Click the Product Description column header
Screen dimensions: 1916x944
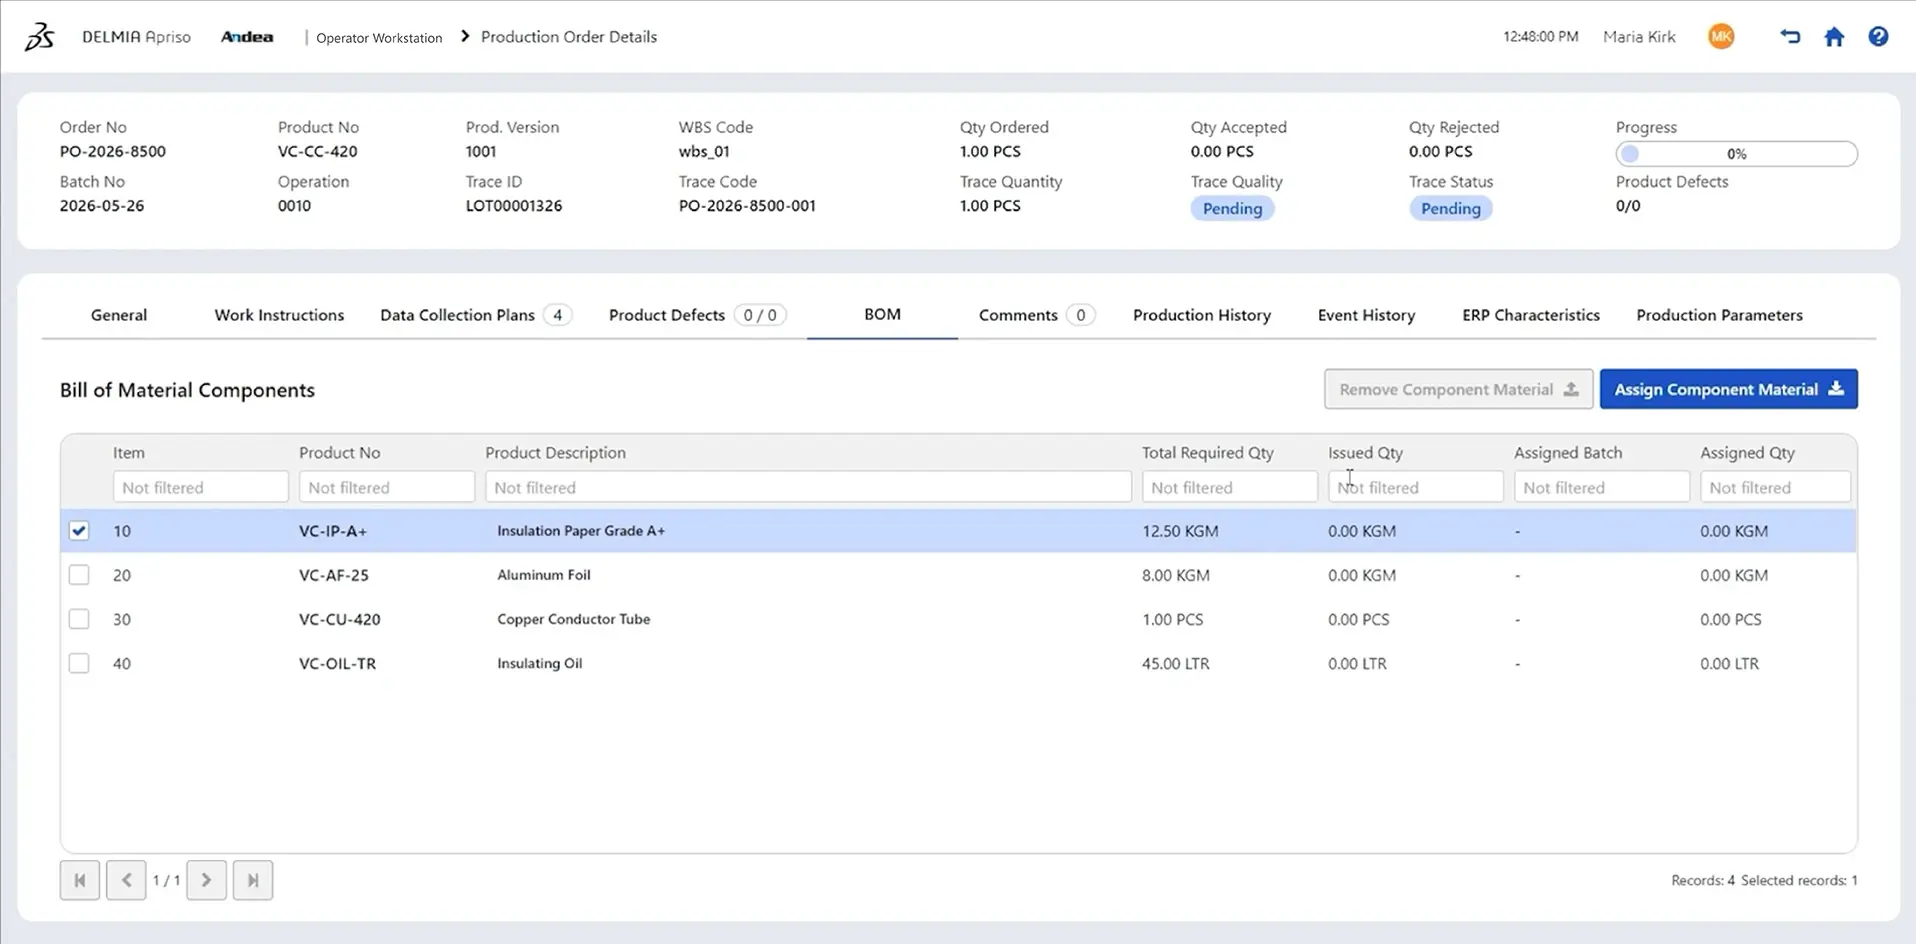pos(556,452)
